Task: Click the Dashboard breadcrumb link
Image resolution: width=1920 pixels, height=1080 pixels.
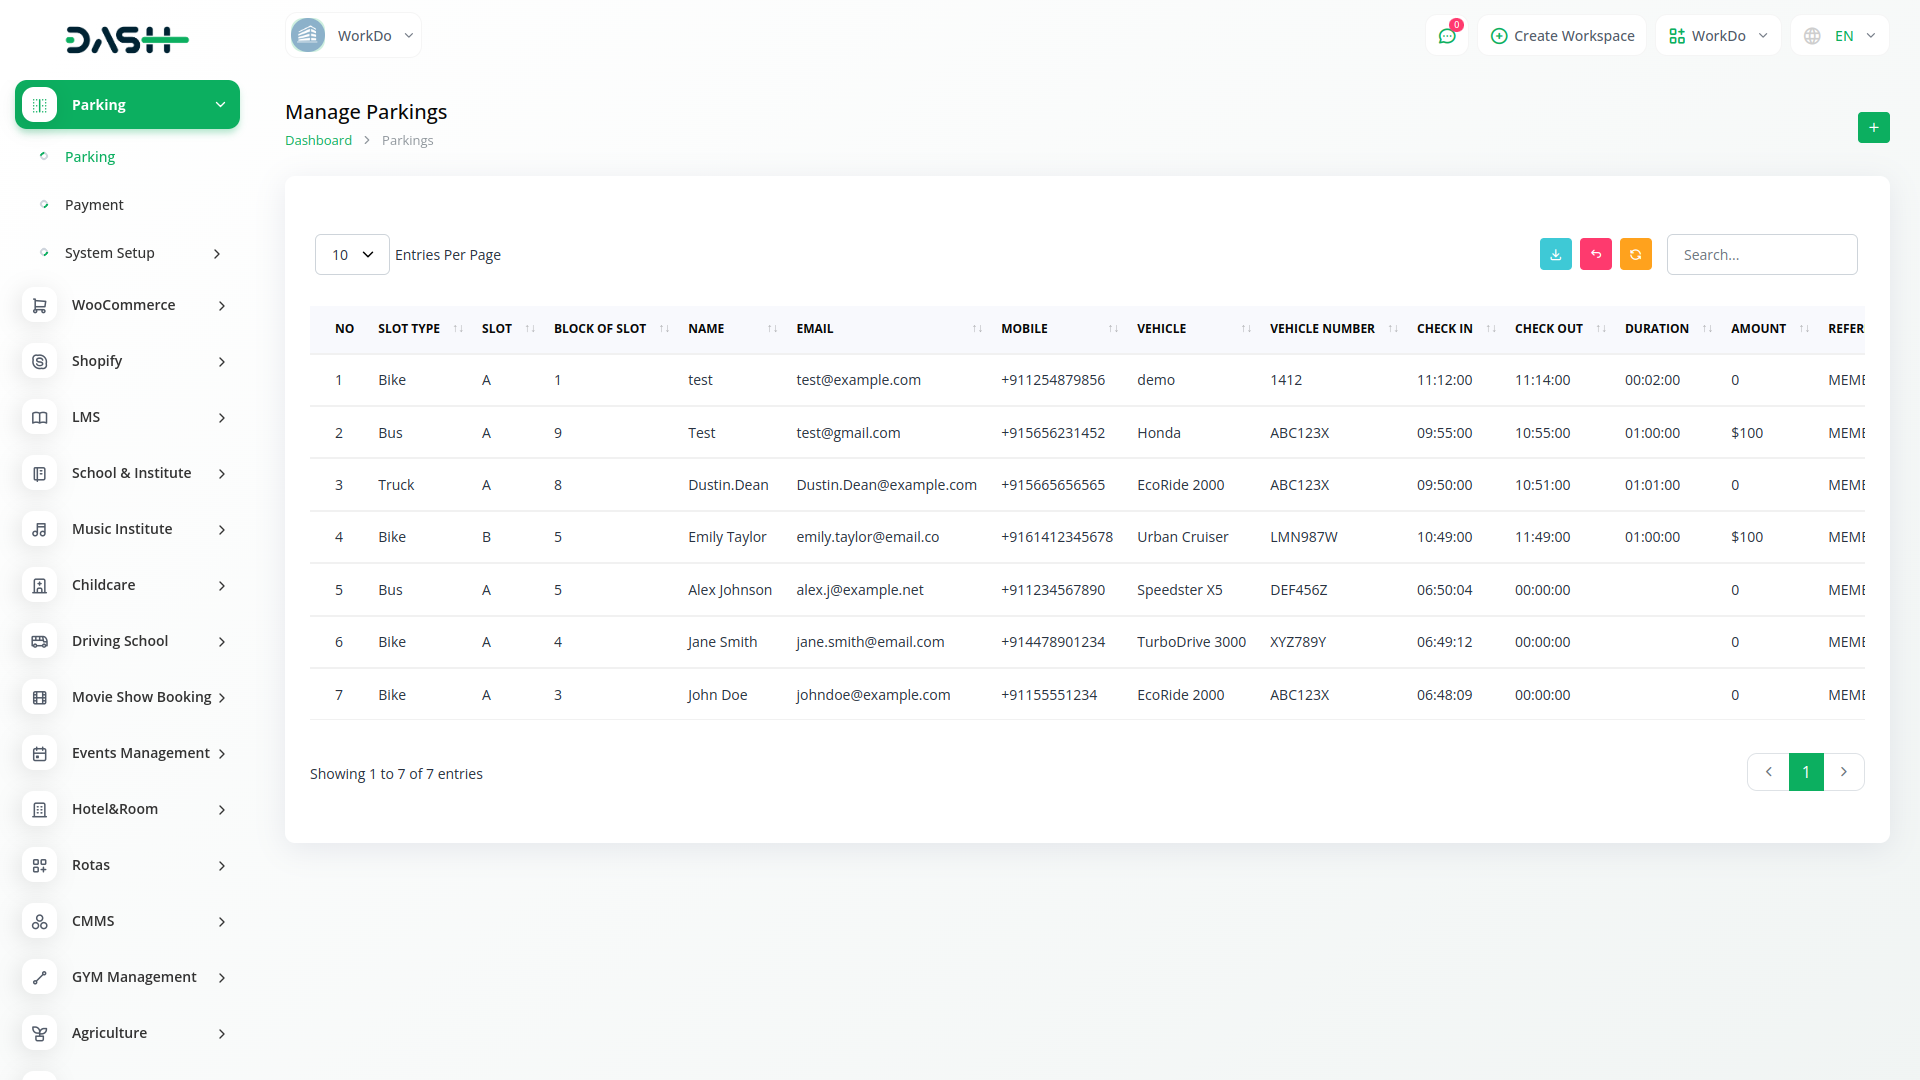Action: tap(318, 141)
